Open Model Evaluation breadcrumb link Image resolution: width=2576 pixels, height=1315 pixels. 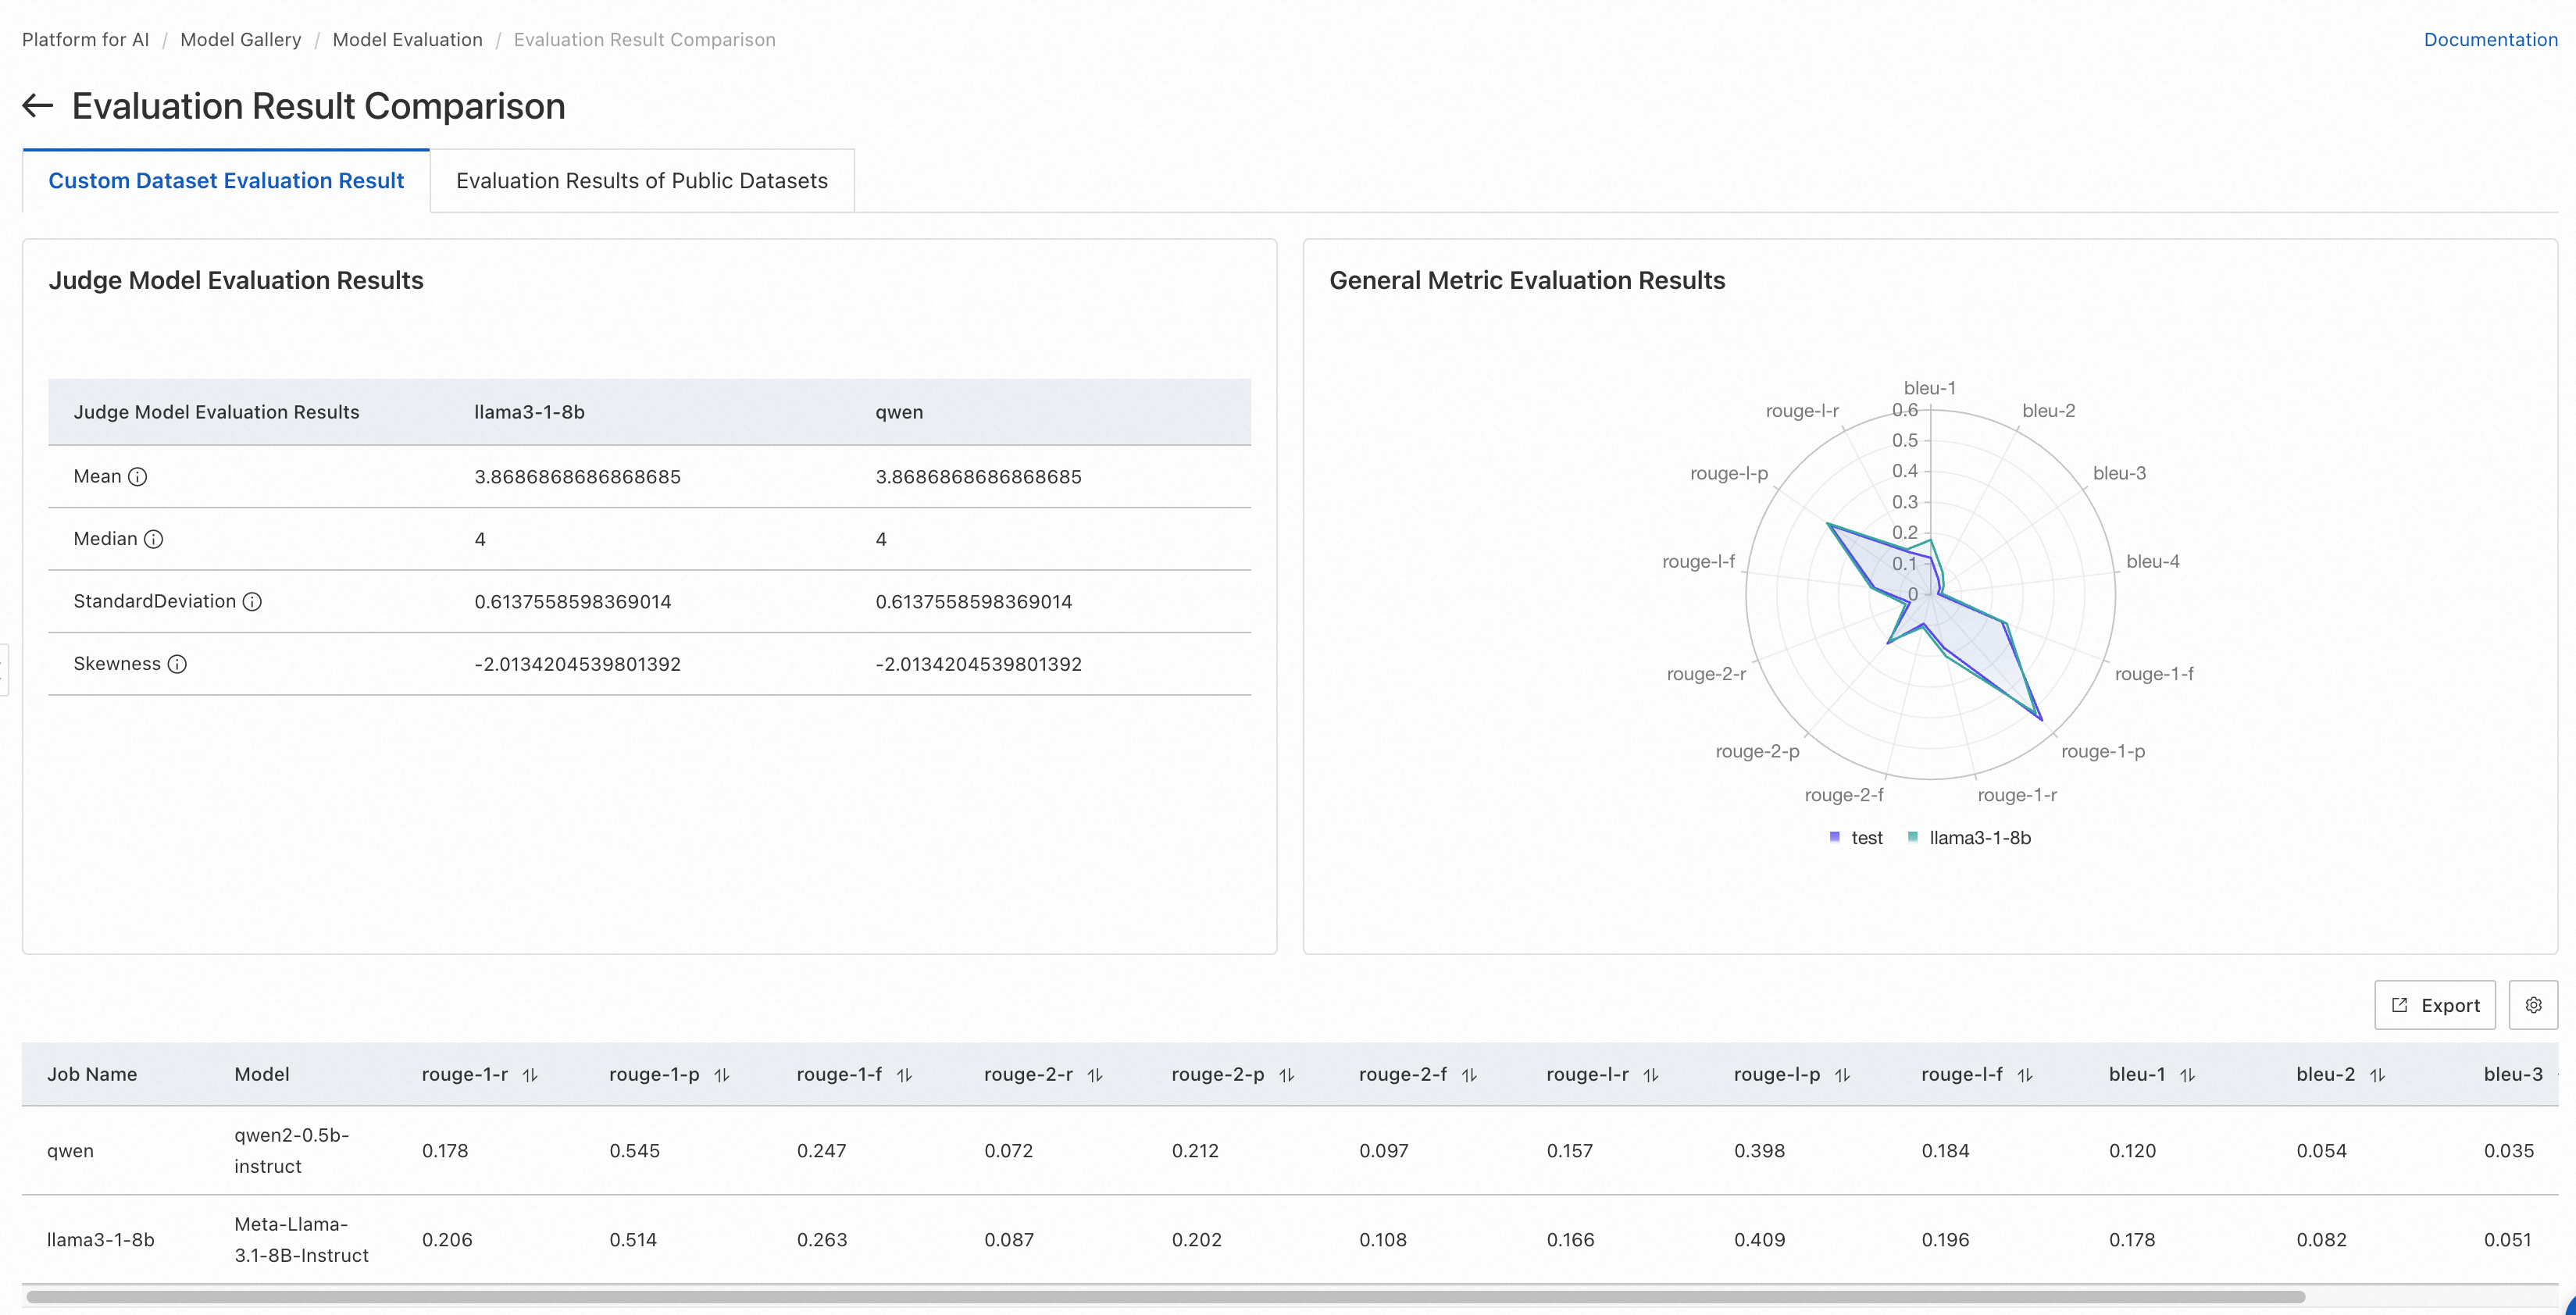coord(407,40)
